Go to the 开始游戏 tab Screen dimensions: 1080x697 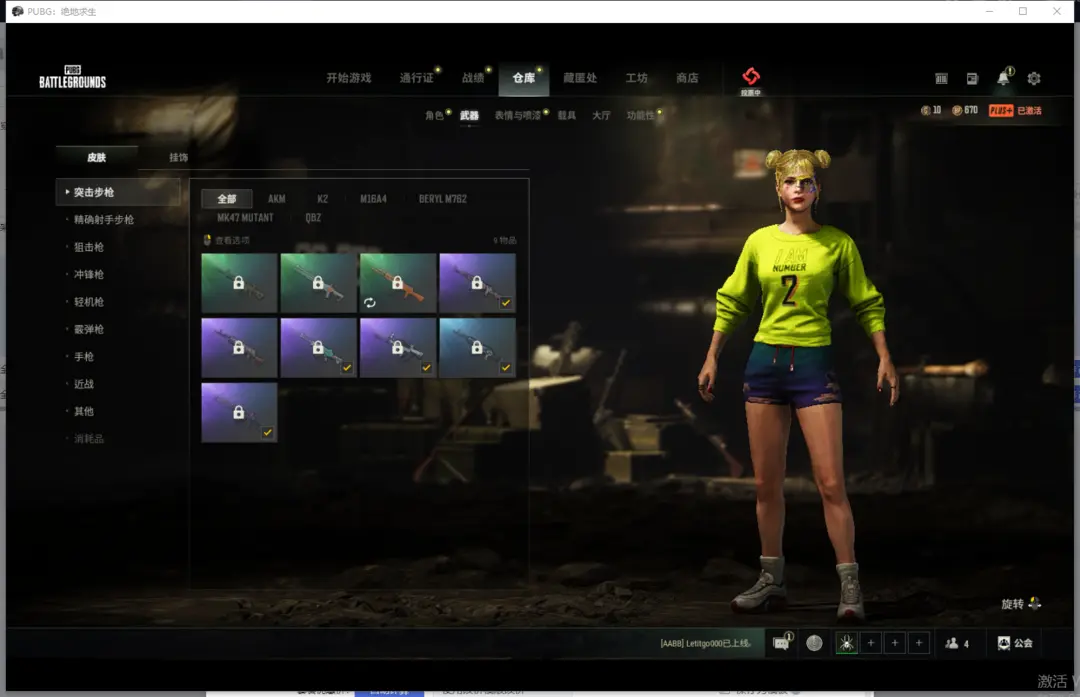349,78
